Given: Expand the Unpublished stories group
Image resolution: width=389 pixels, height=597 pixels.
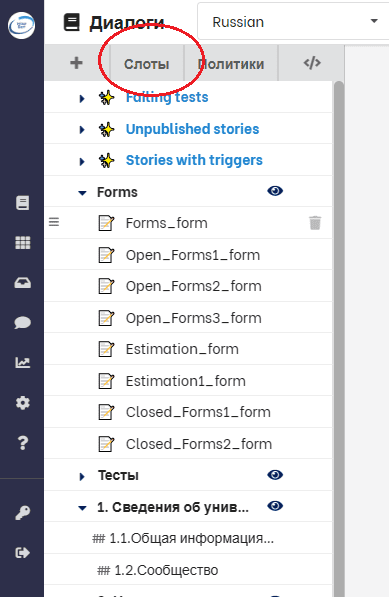Looking at the screenshot, I should click(82, 130).
